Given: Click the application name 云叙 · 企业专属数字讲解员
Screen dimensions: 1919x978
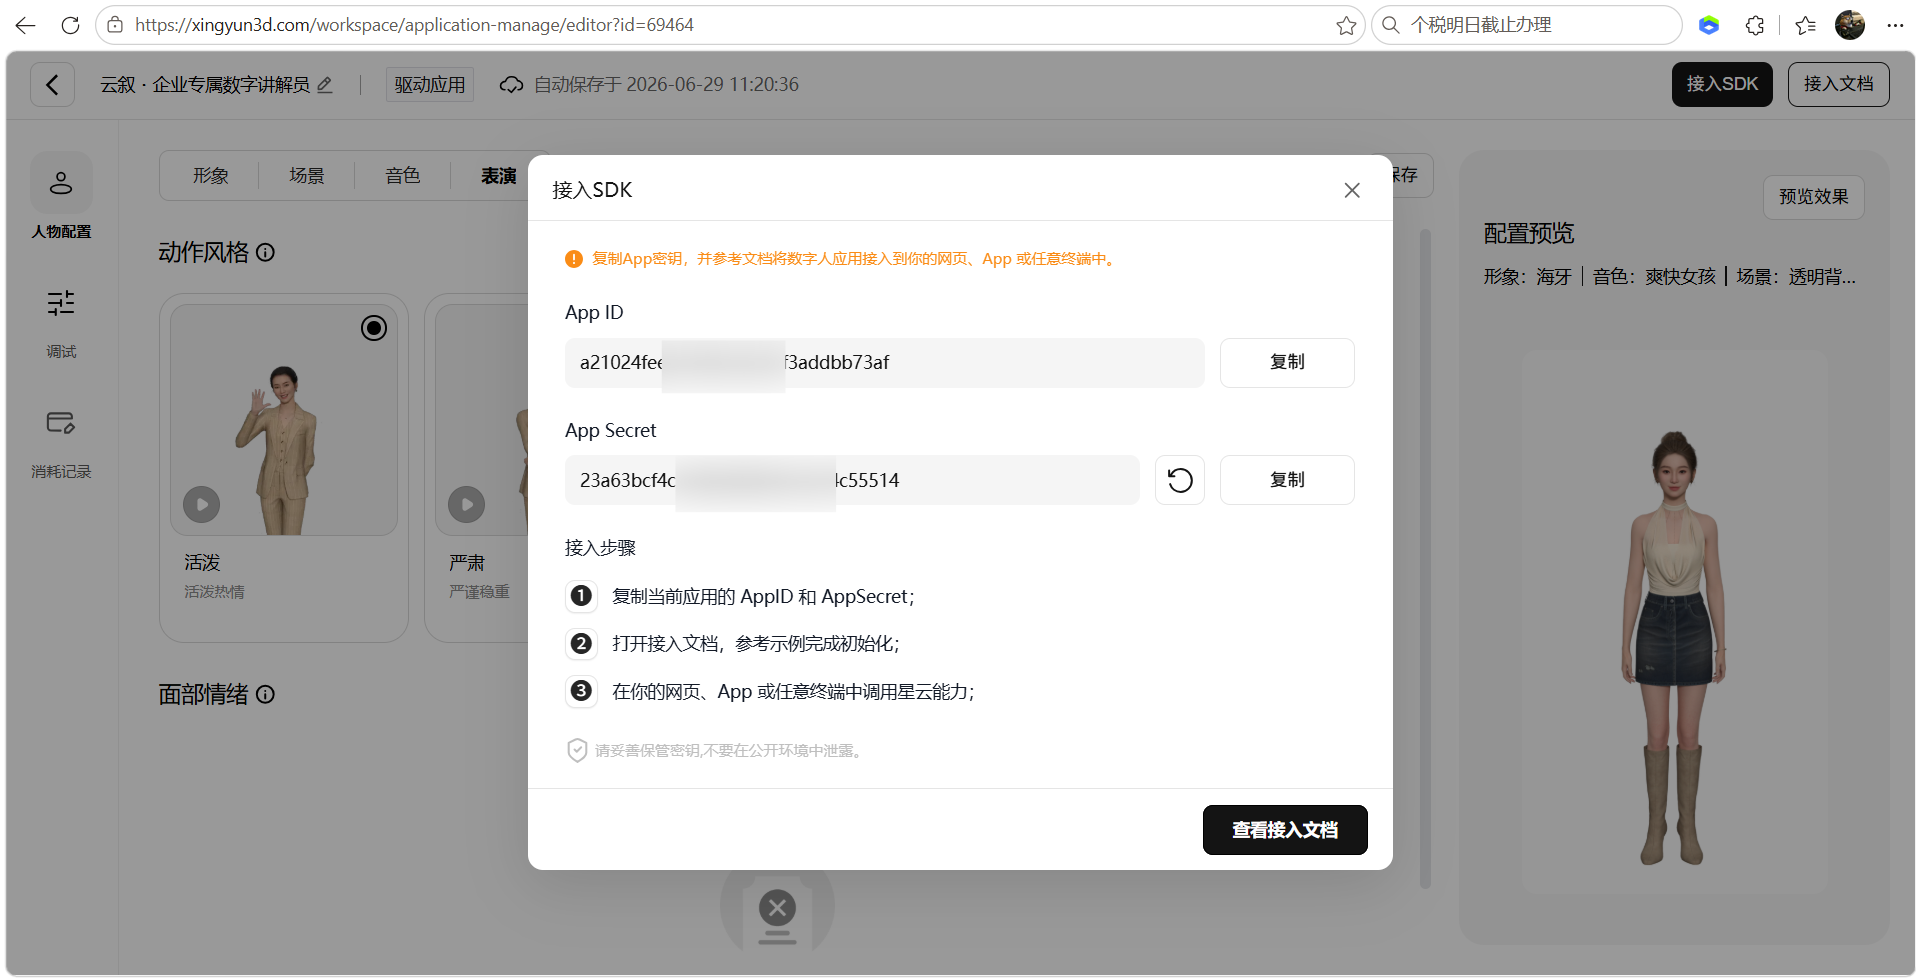Looking at the screenshot, I should pos(205,85).
